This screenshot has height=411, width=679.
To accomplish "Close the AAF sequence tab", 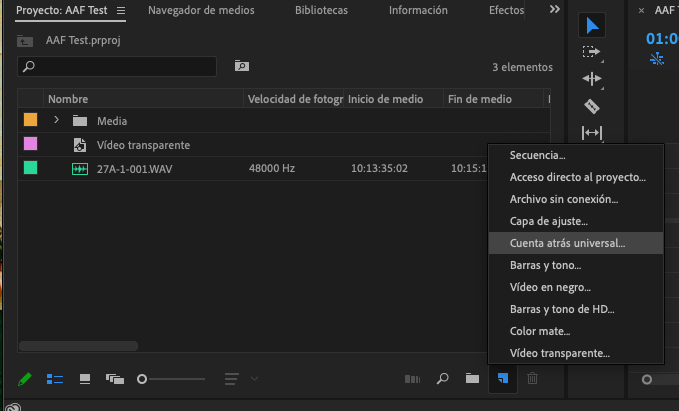I will [x=641, y=10].
